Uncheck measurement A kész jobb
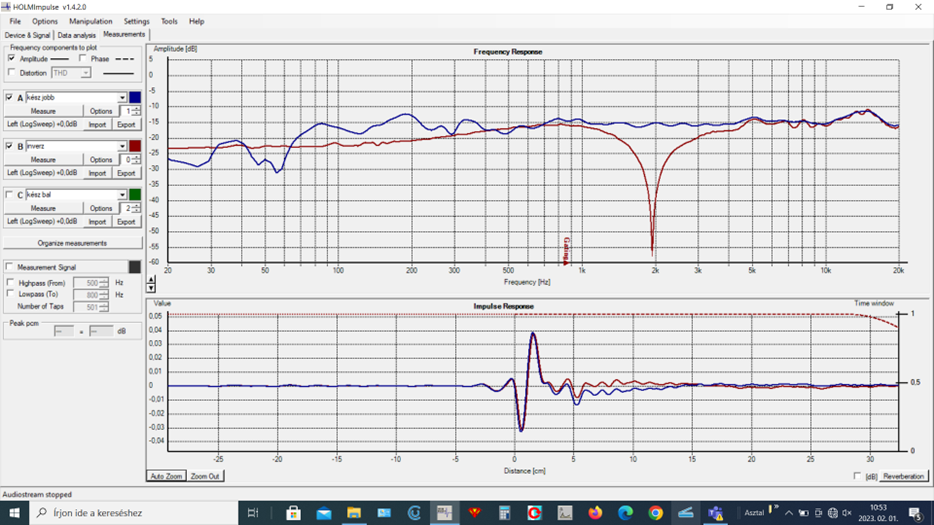 [x=9, y=97]
